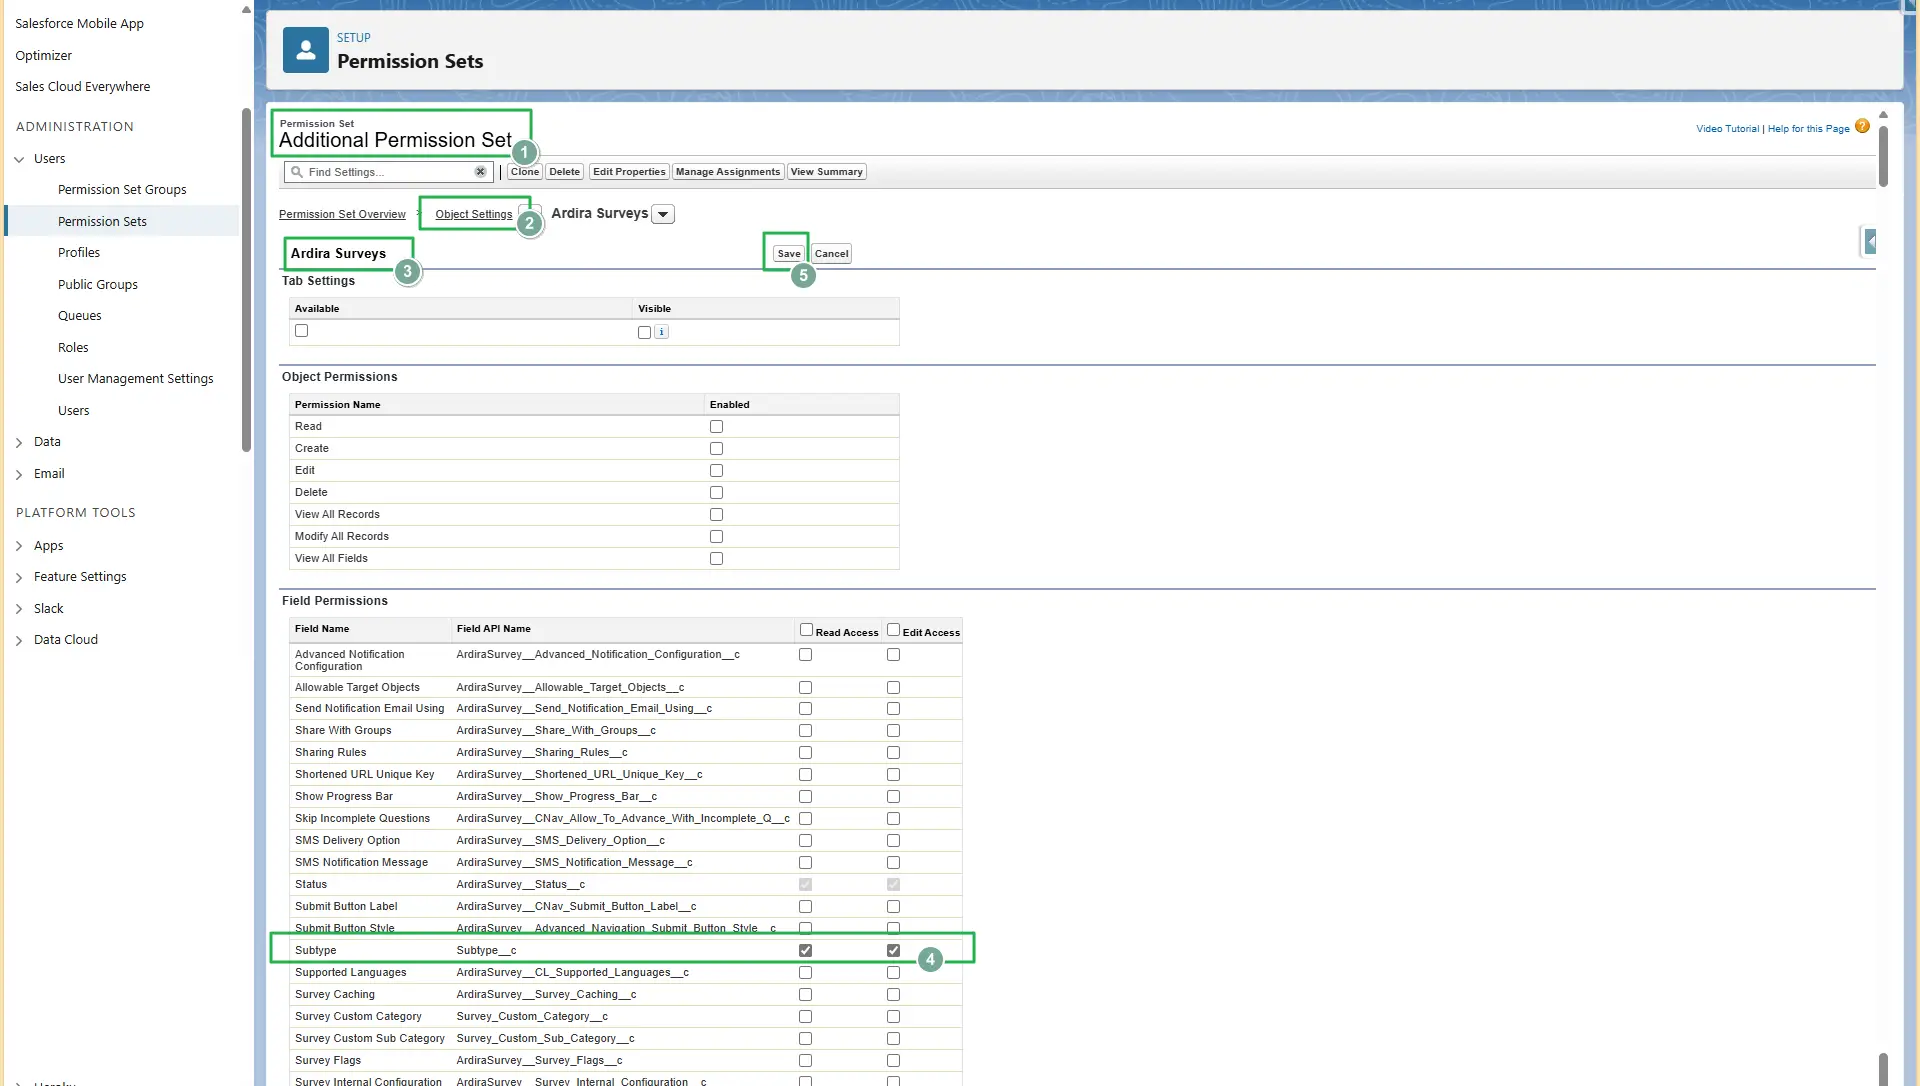Clear the Find Settings search box
The width and height of the screenshot is (1920, 1086).
(480, 172)
